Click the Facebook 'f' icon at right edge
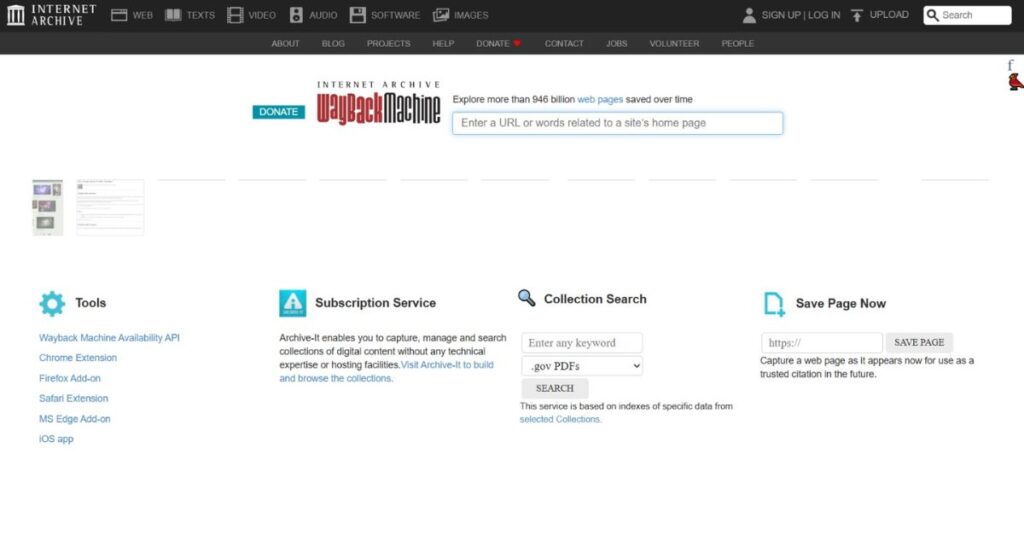This screenshot has height=536, width=1024. pos(1010,65)
